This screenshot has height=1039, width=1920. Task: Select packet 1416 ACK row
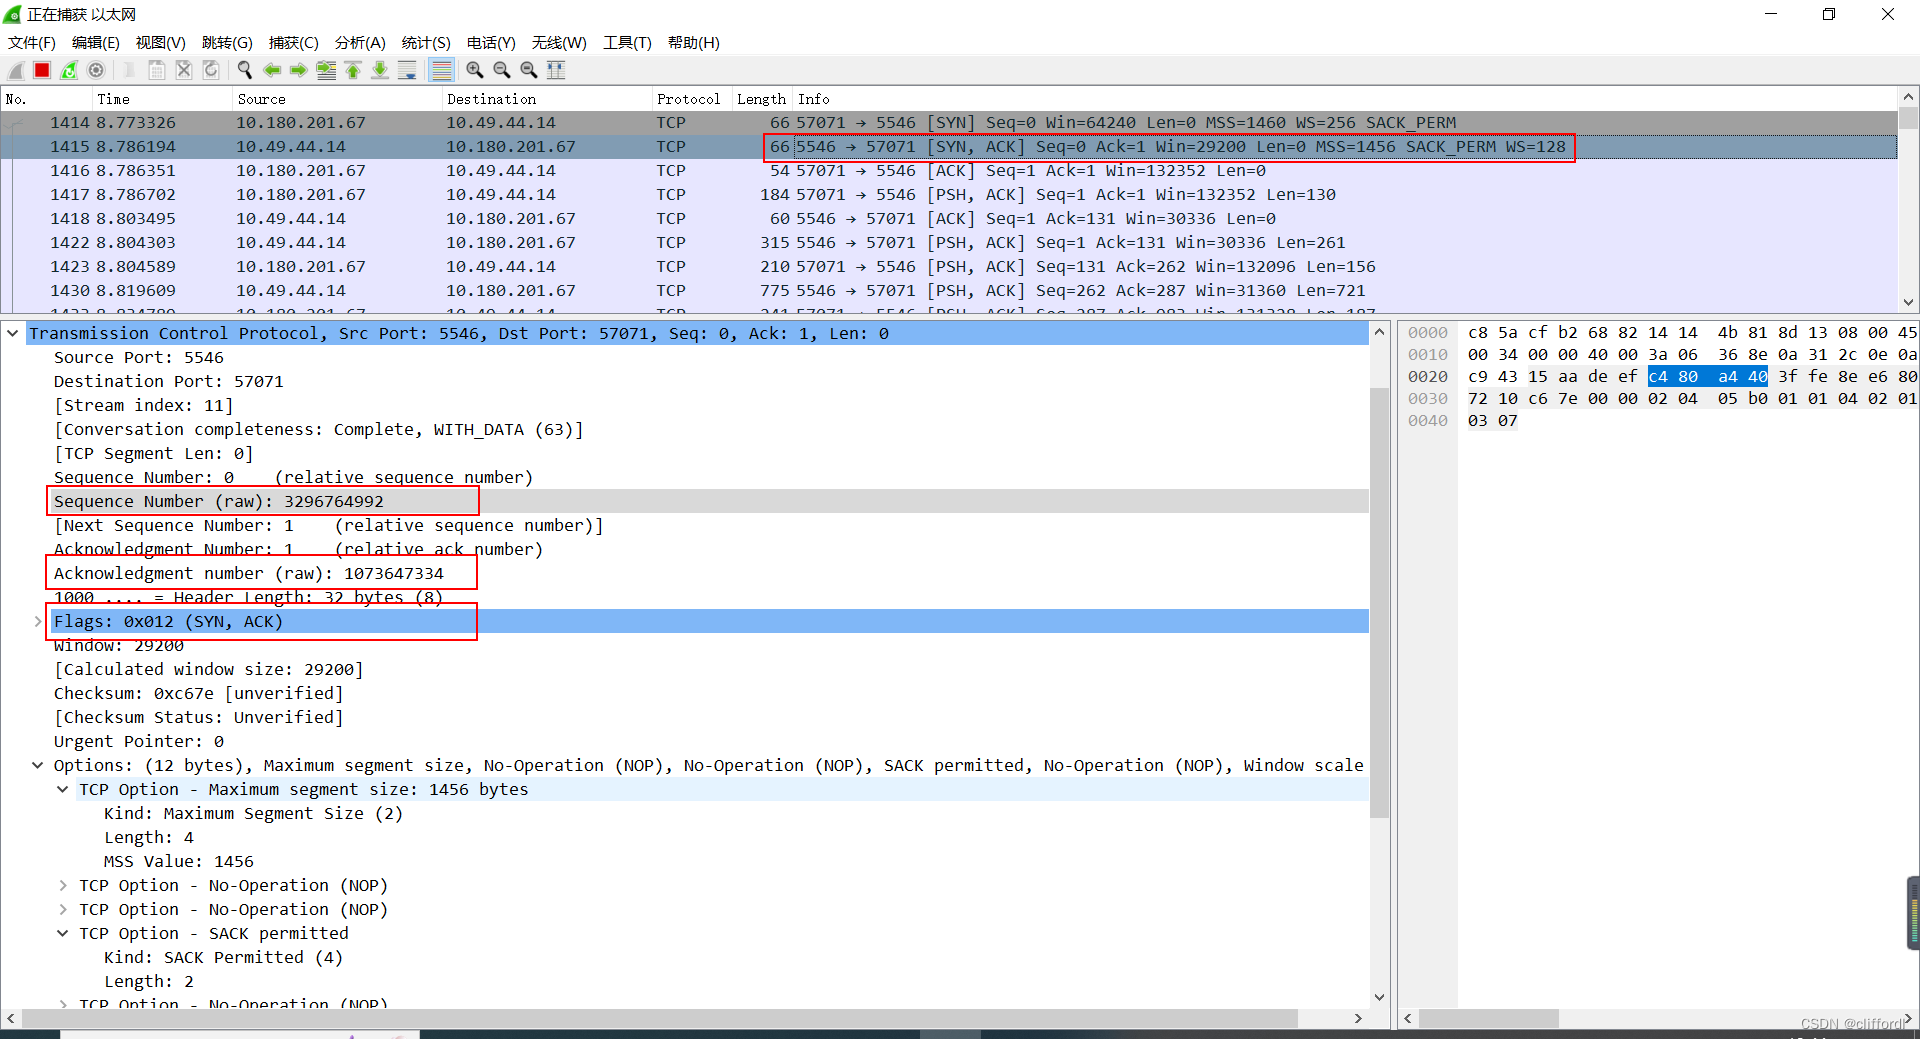(949, 170)
